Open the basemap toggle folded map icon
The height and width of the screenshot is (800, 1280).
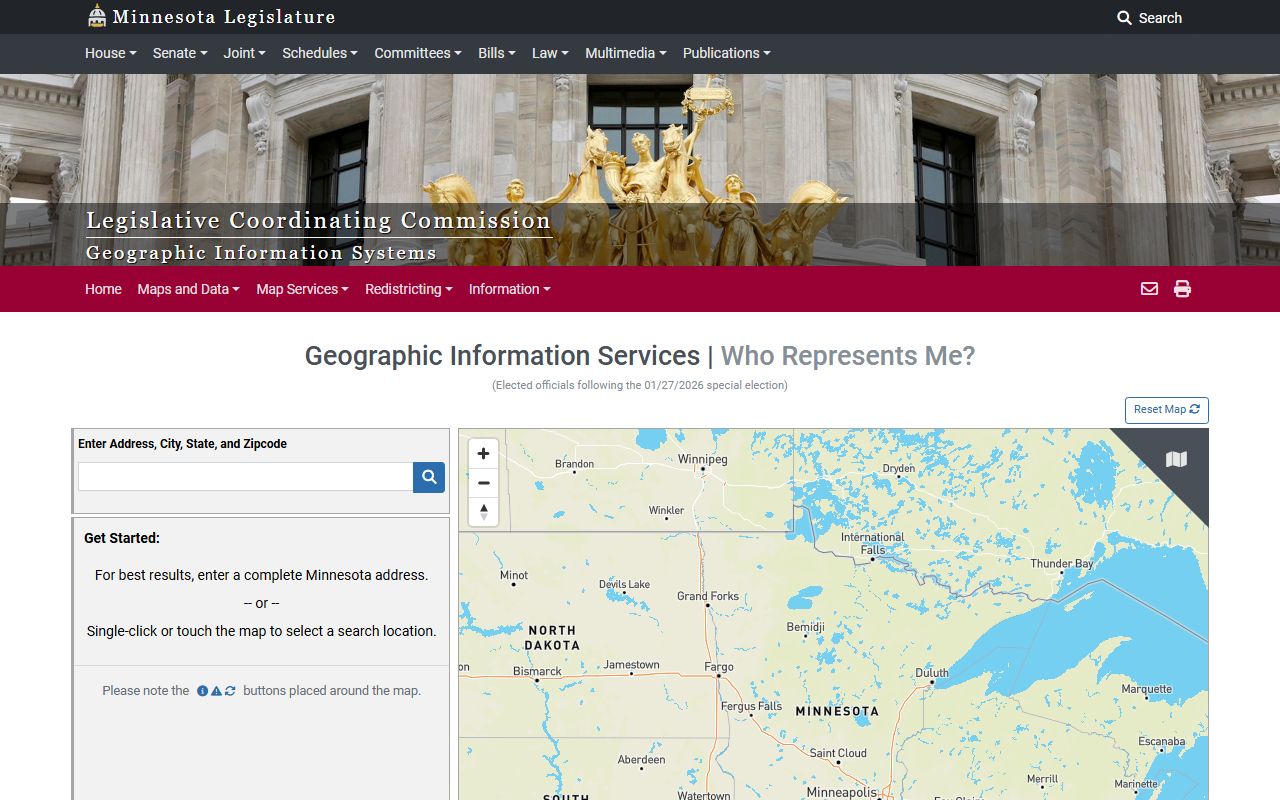(1176, 459)
